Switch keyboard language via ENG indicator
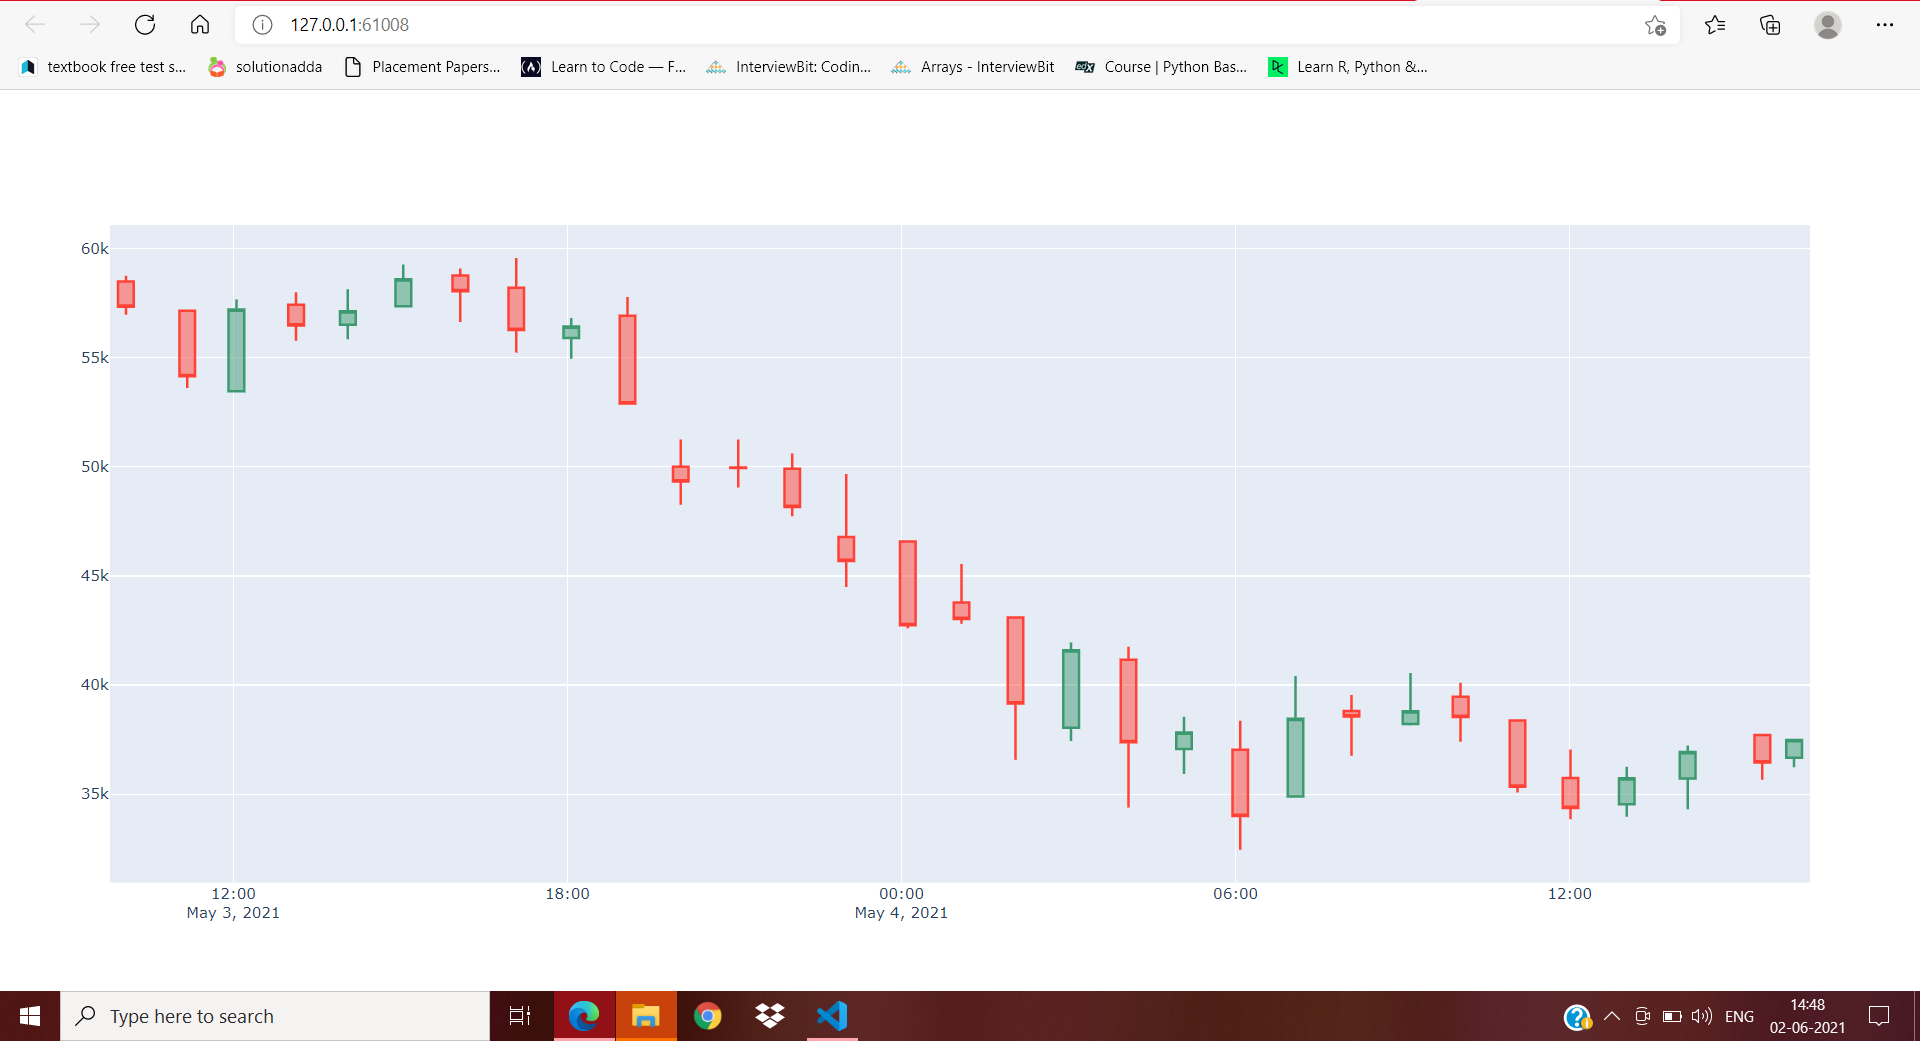This screenshot has width=1920, height=1041. point(1740,1016)
